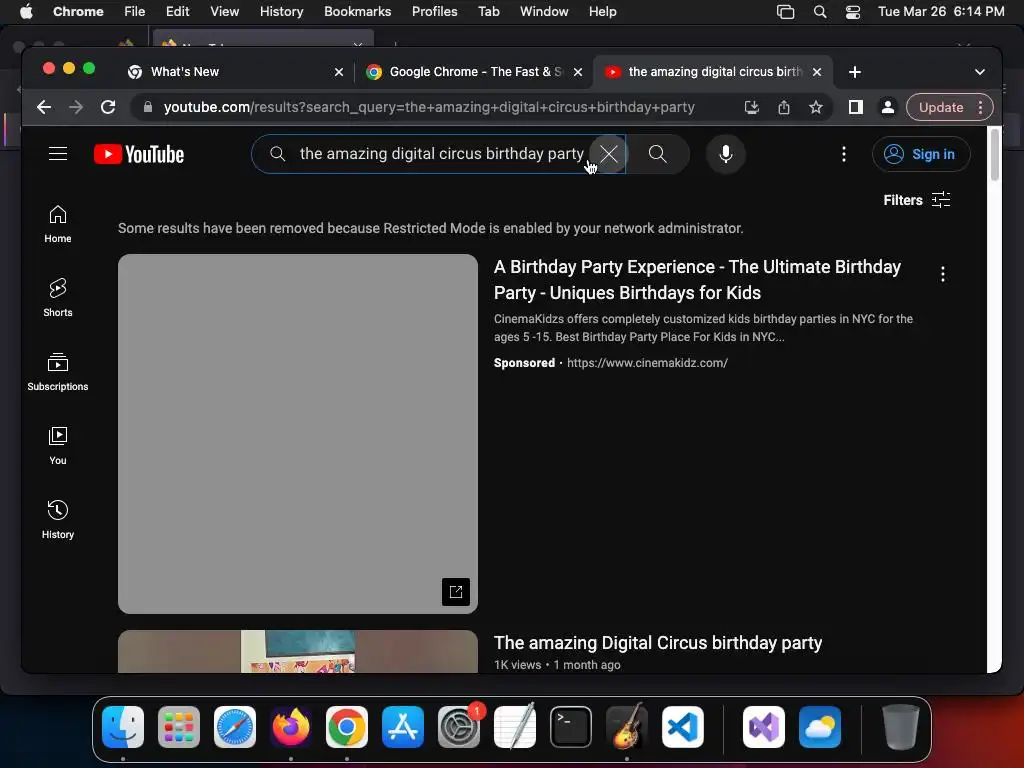This screenshot has width=1024, height=768.
Task: Click the YouTube logo
Action: pos(139,154)
